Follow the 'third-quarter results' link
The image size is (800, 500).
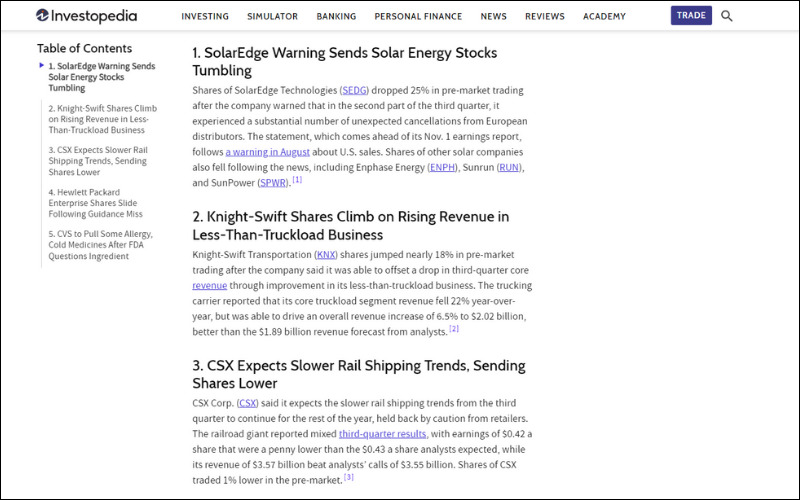point(383,434)
